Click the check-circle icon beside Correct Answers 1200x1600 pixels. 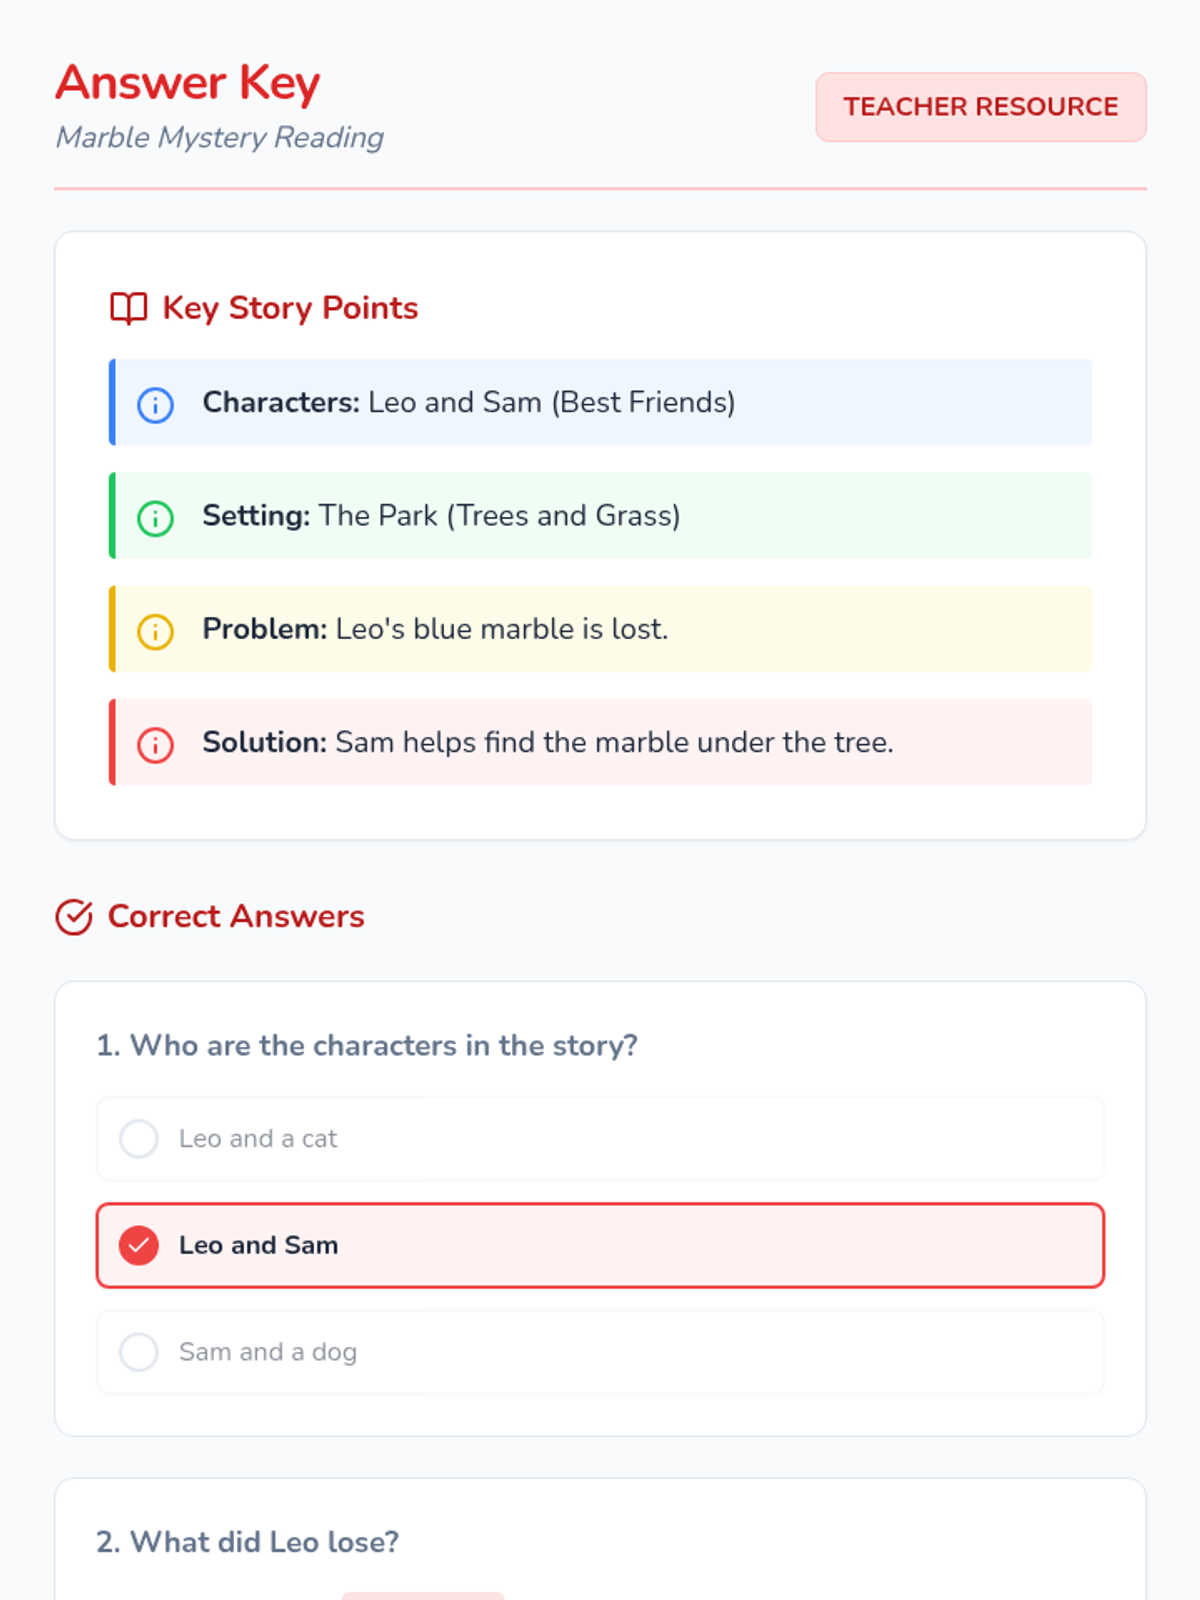74,917
